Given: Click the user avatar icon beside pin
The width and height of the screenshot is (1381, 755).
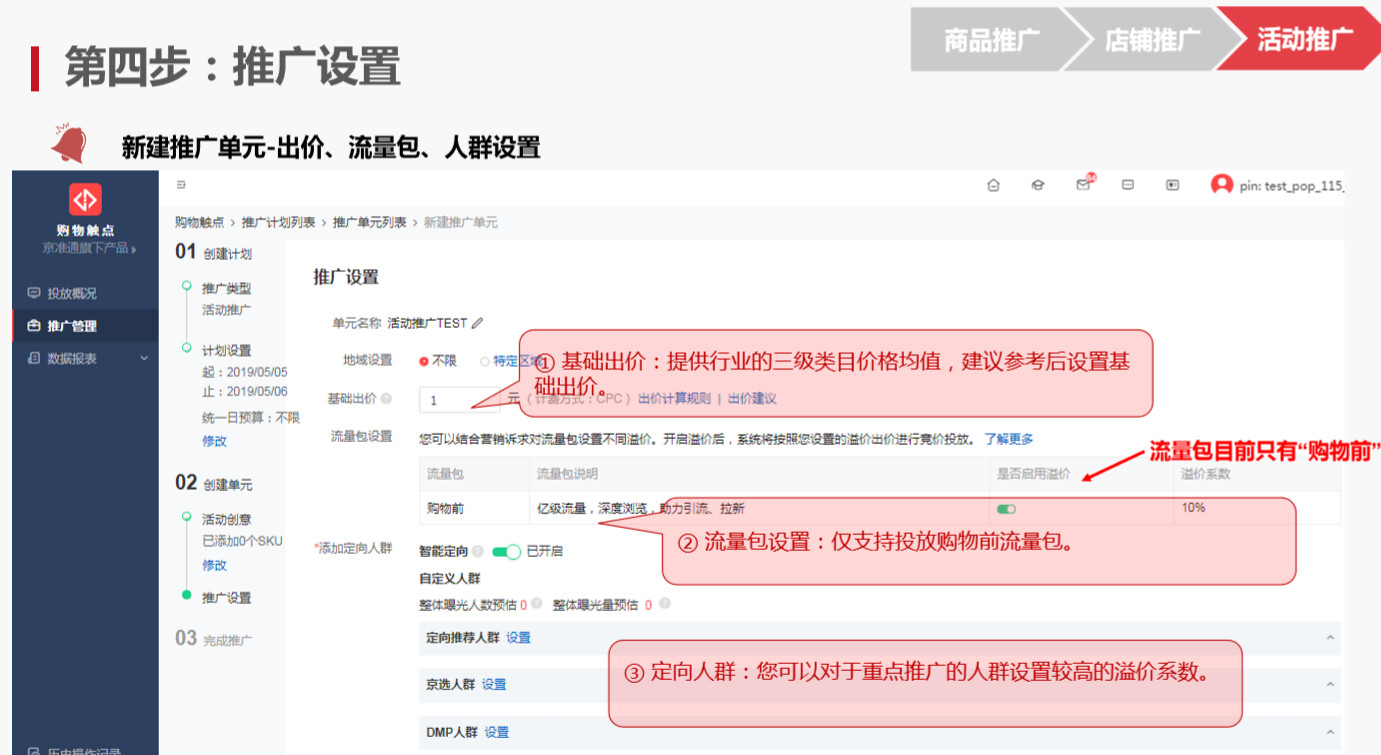Looking at the screenshot, I should 1221,185.
